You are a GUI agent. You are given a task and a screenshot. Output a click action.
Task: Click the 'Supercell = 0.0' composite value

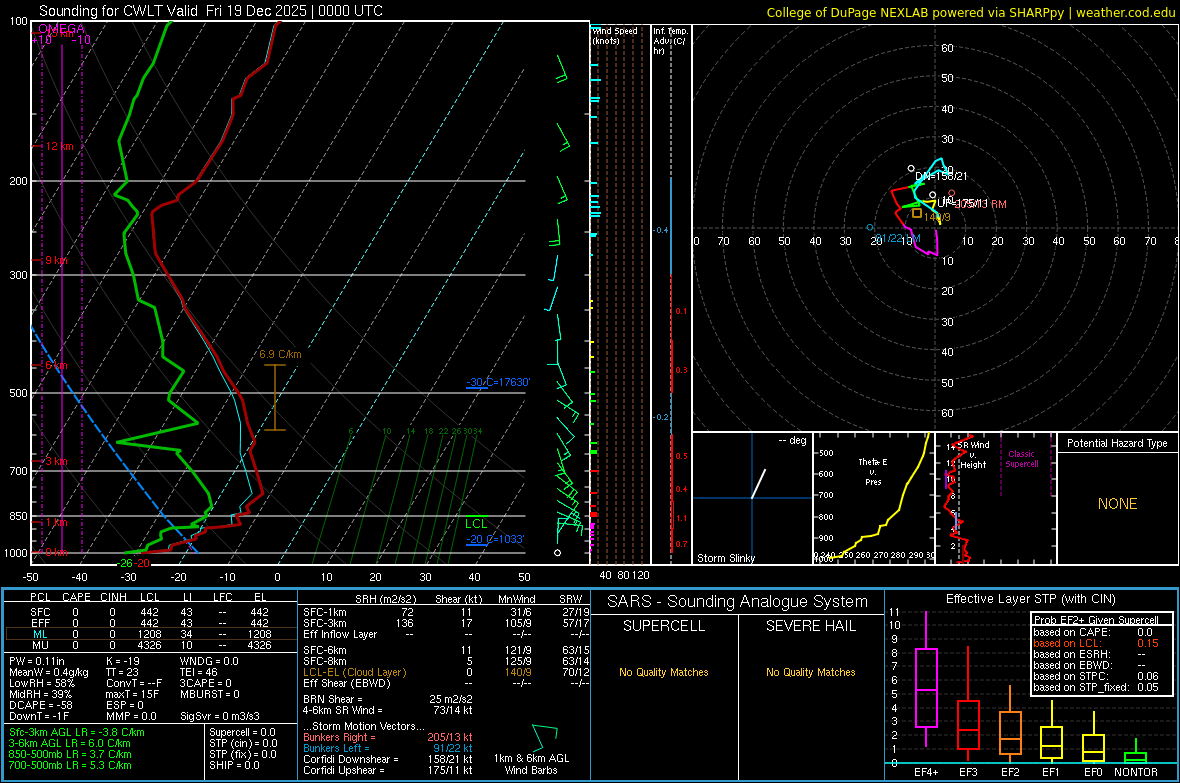click(242, 733)
